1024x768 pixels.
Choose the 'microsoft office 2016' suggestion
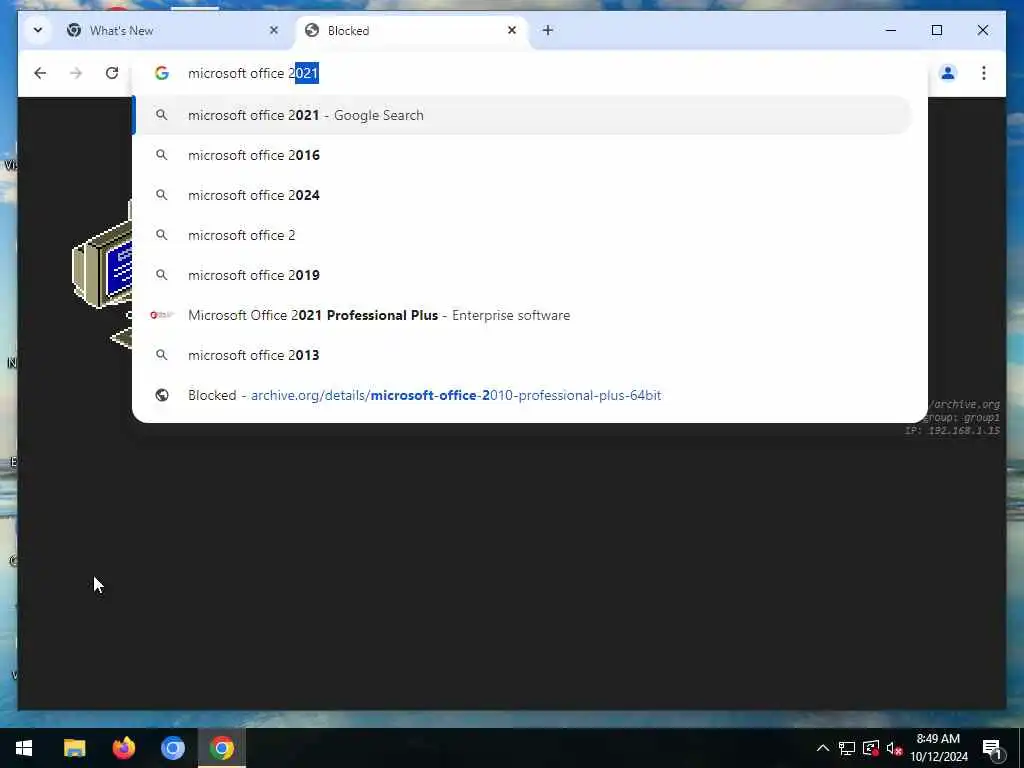coord(522,155)
